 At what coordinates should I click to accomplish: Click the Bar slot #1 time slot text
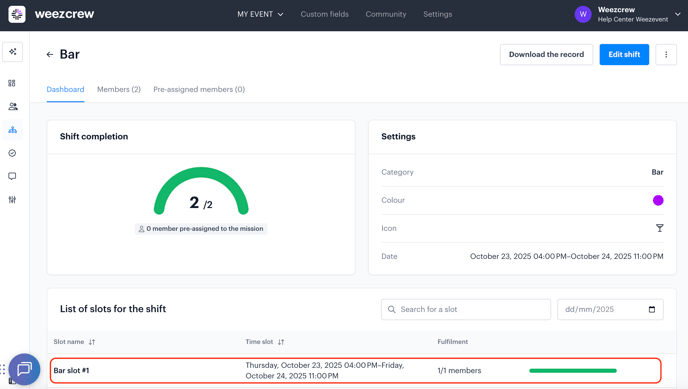tap(325, 371)
